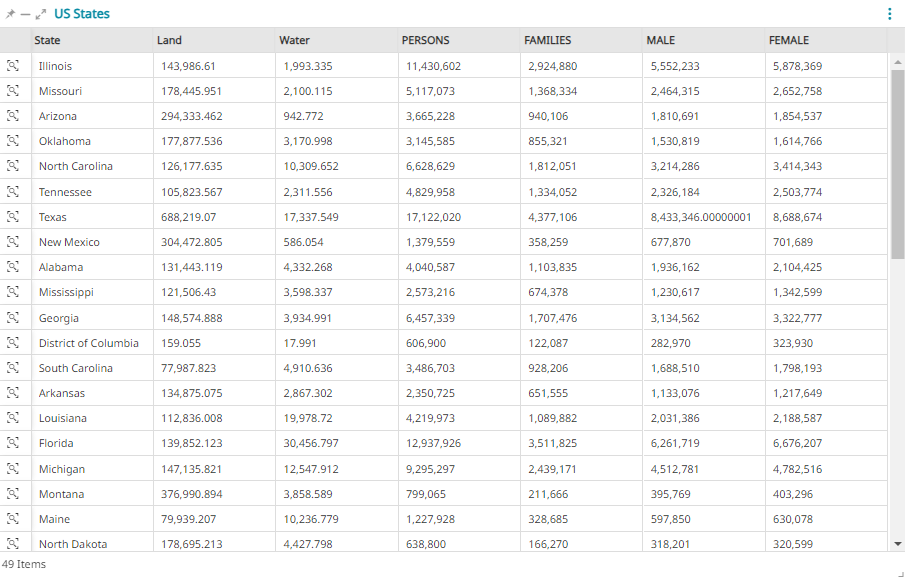The image size is (905, 577).
Task: Click the PERSONS column header
Action: [x=425, y=40]
